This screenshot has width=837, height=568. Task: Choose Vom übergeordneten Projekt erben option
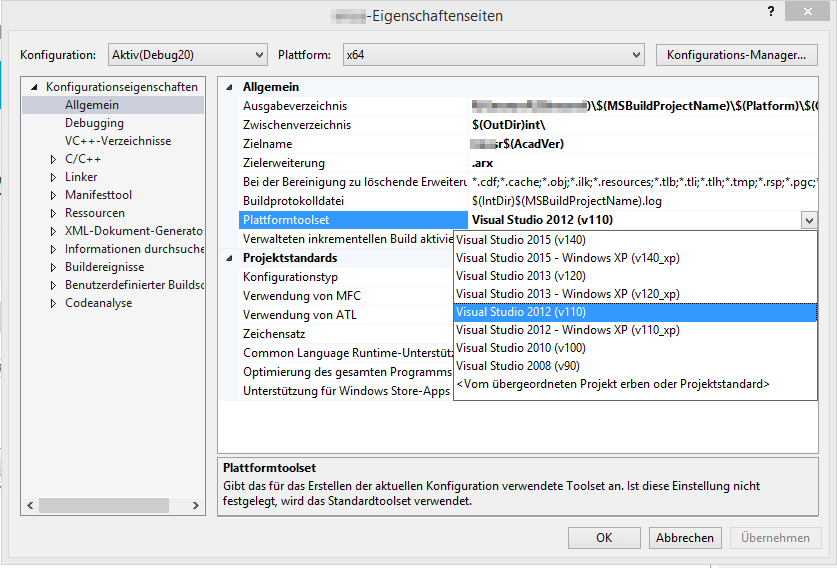pyautogui.click(x=635, y=384)
